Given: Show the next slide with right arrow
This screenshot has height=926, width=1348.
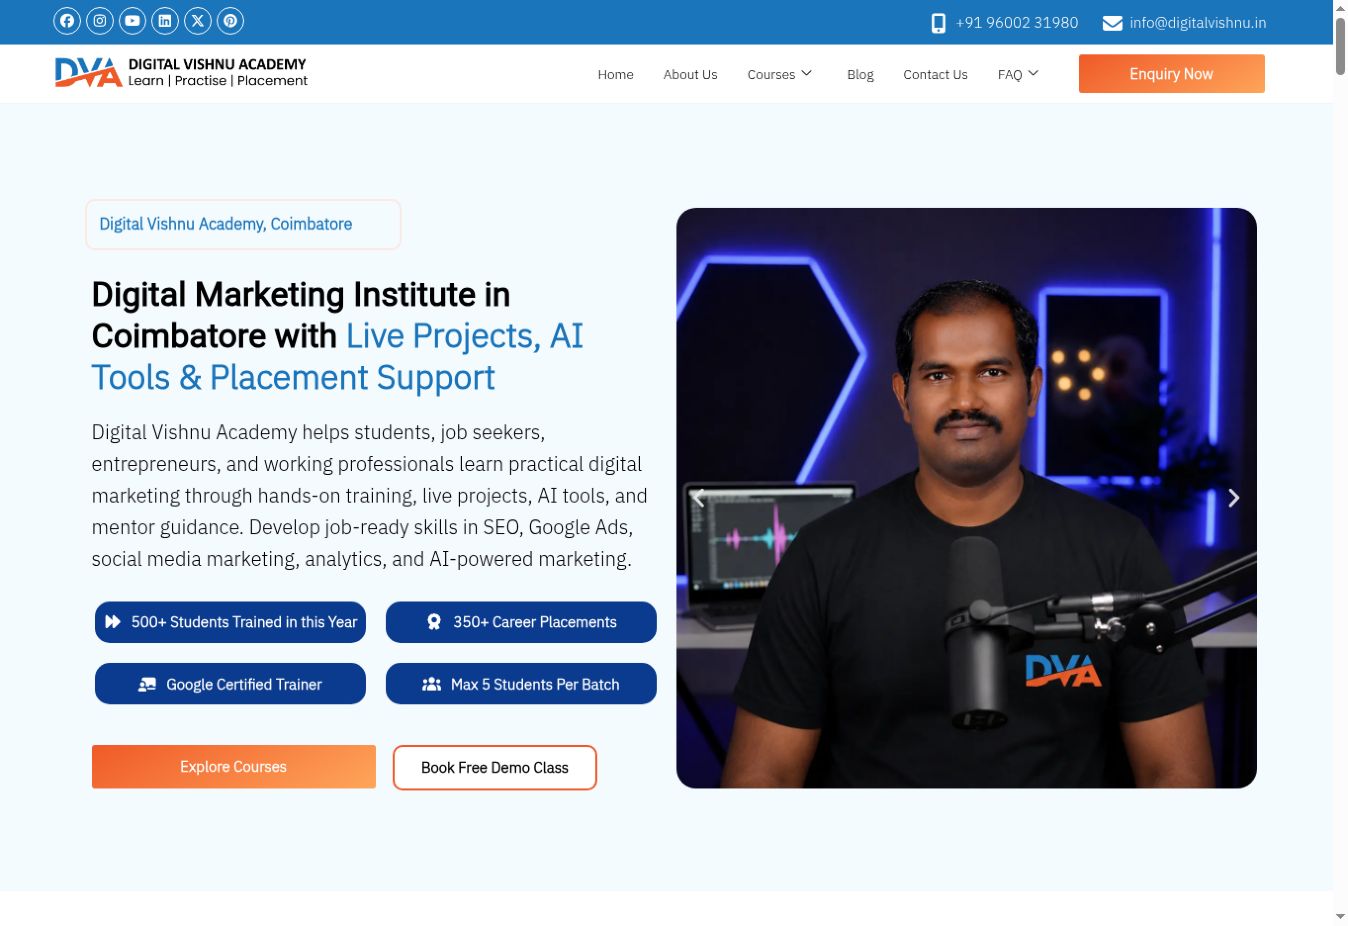Looking at the screenshot, I should point(1234,498).
